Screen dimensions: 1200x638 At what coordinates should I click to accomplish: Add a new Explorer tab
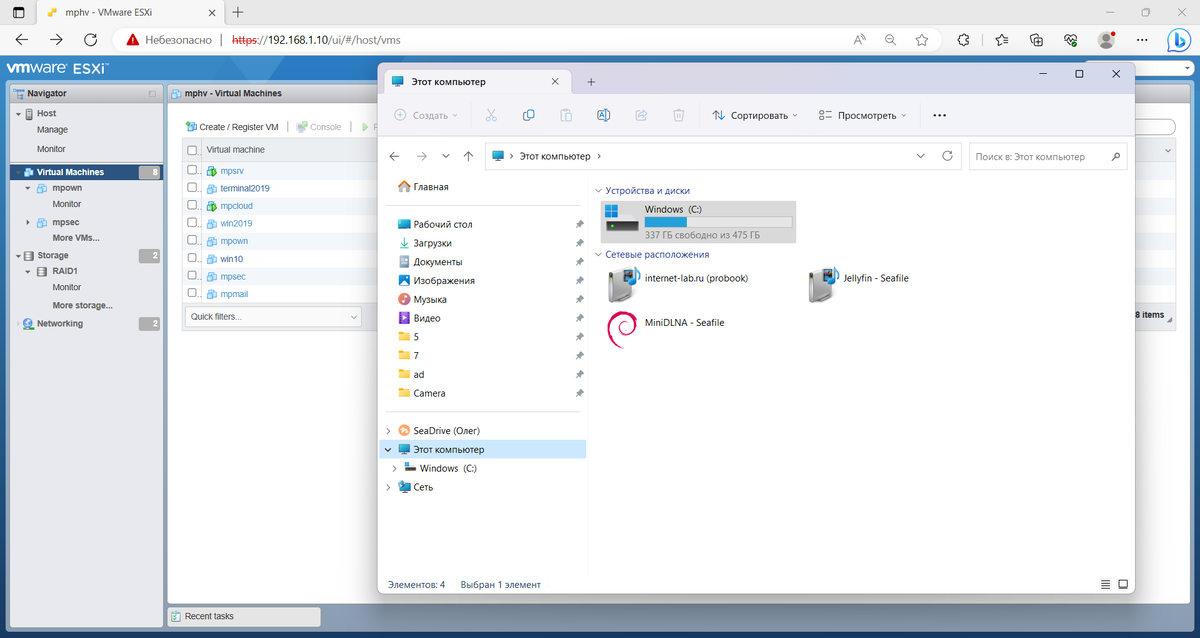591,81
